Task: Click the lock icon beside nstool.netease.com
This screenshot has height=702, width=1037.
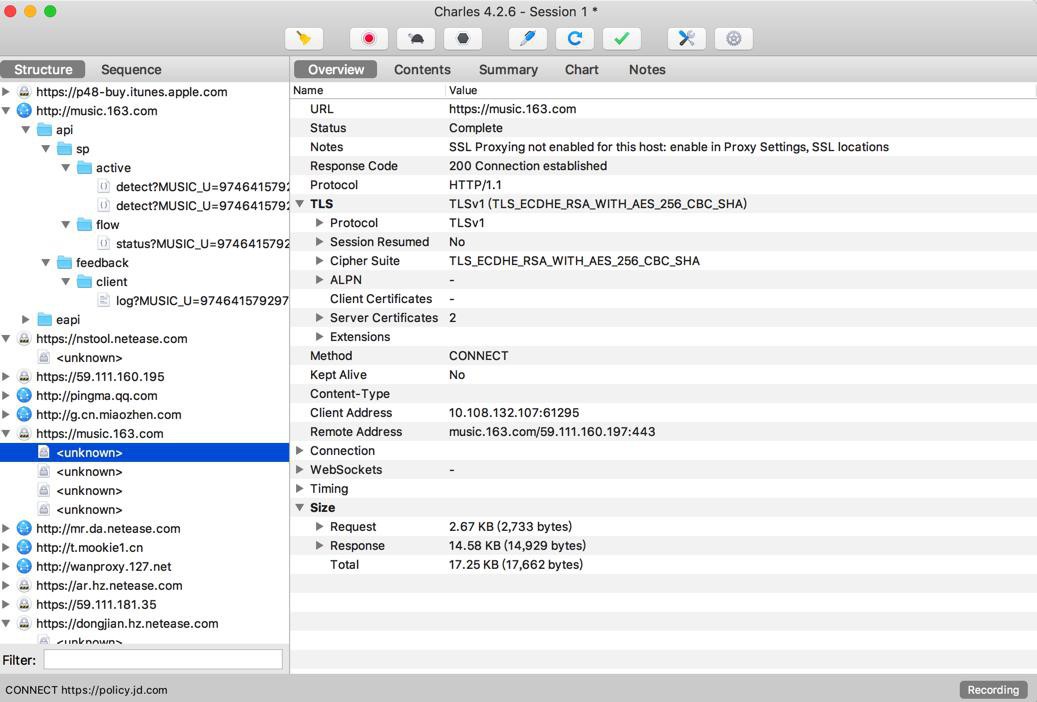Action: [24, 339]
